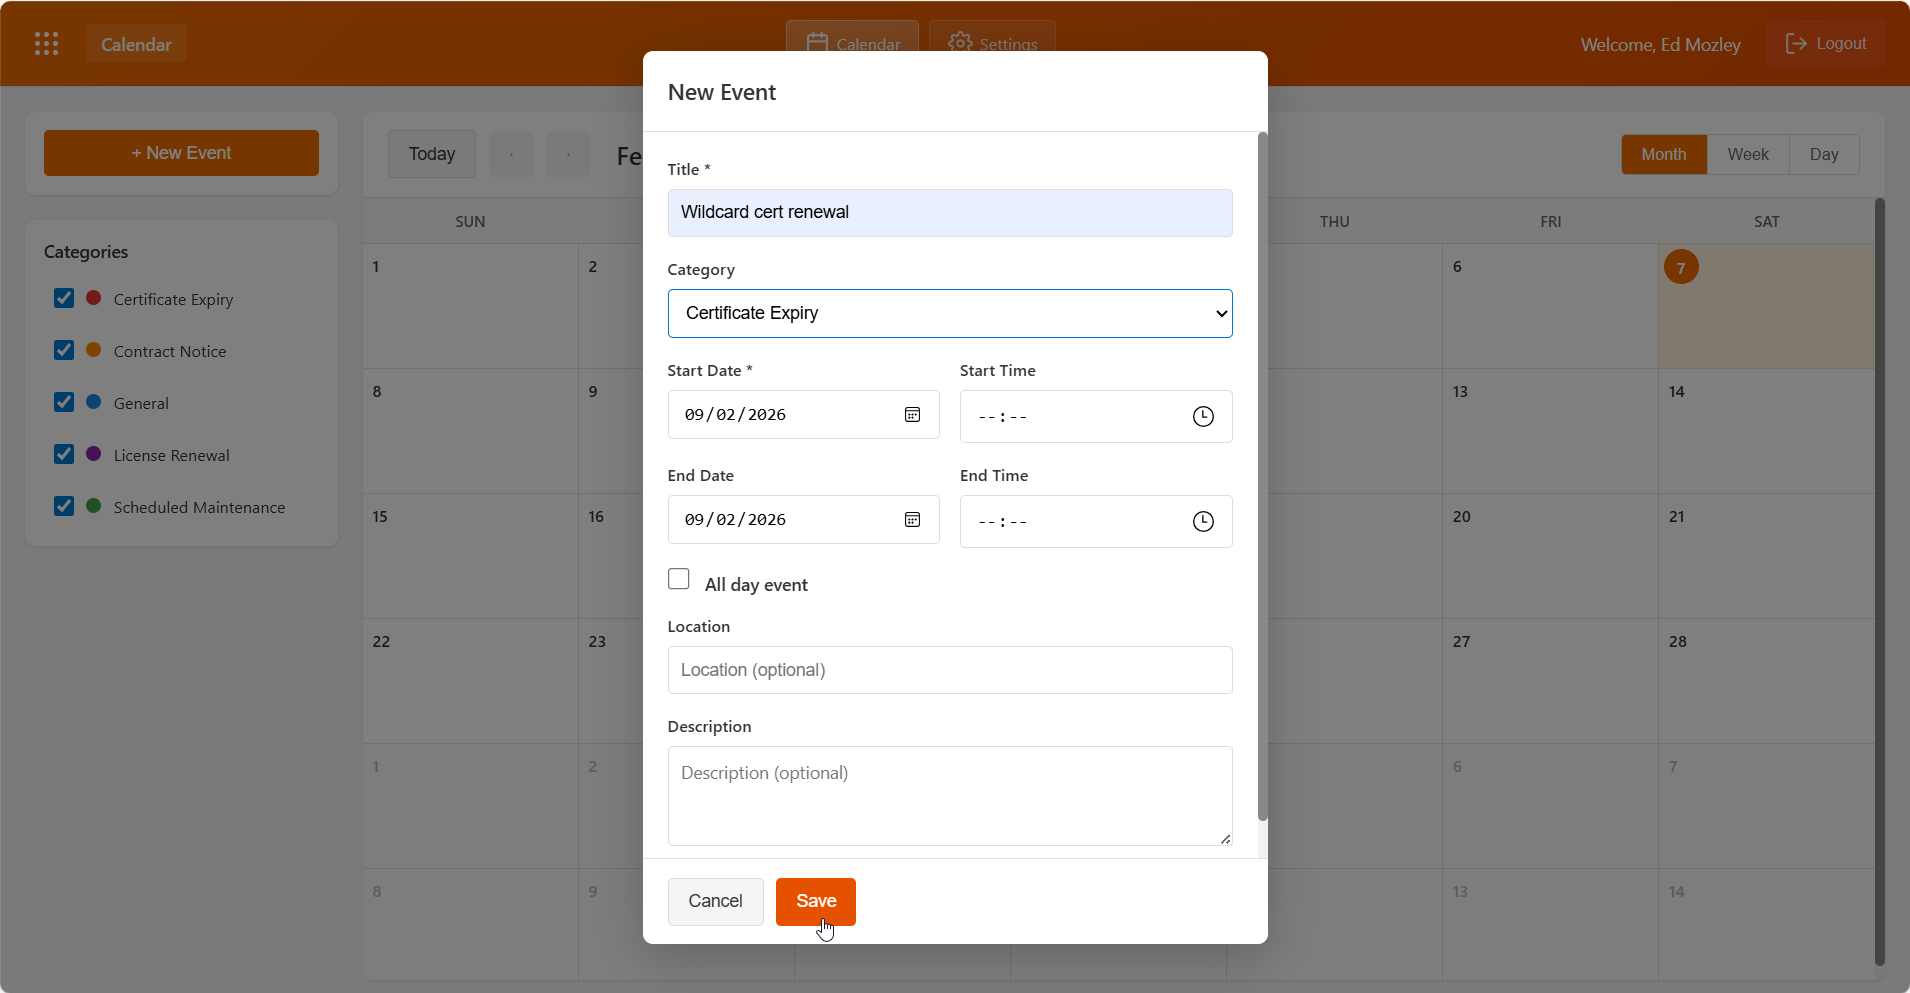Save the new event

[x=816, y=901]
